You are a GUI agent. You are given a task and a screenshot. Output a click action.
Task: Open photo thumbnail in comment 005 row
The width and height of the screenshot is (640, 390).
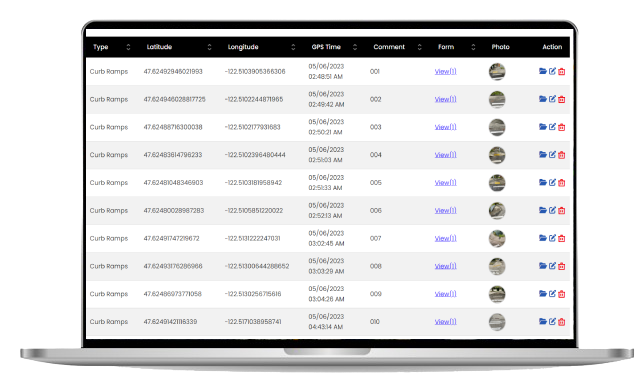(x=497, y=182)
